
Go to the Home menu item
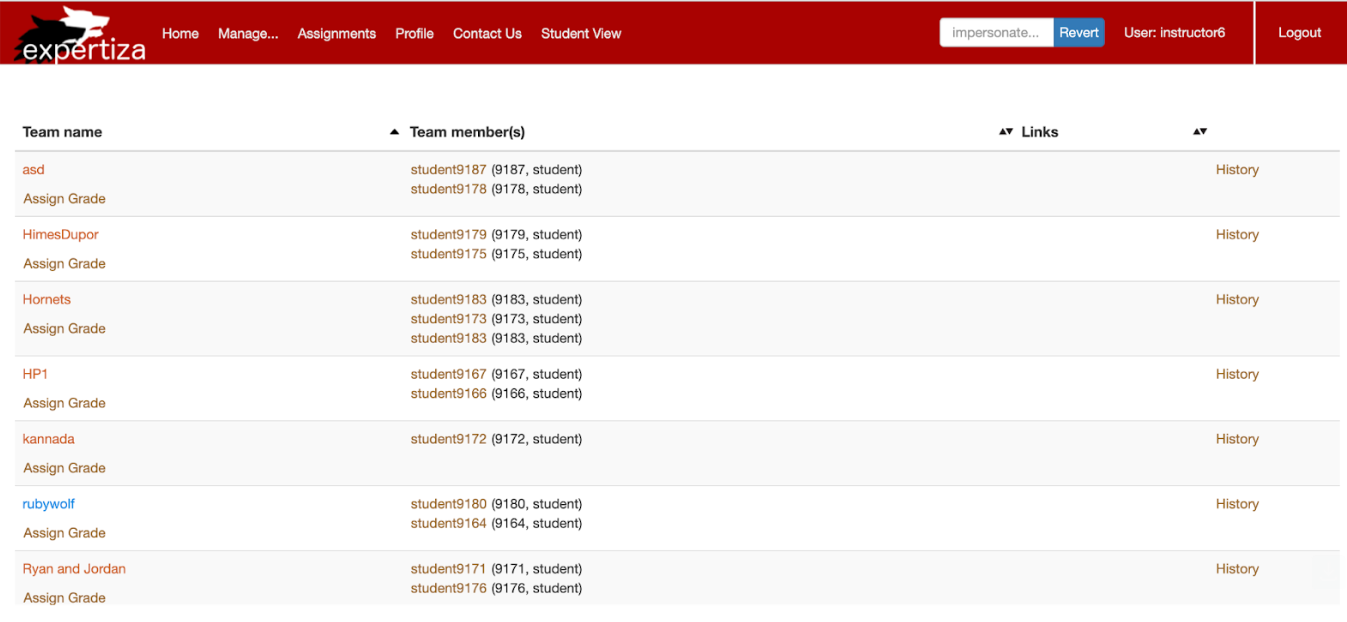(180, 33)
